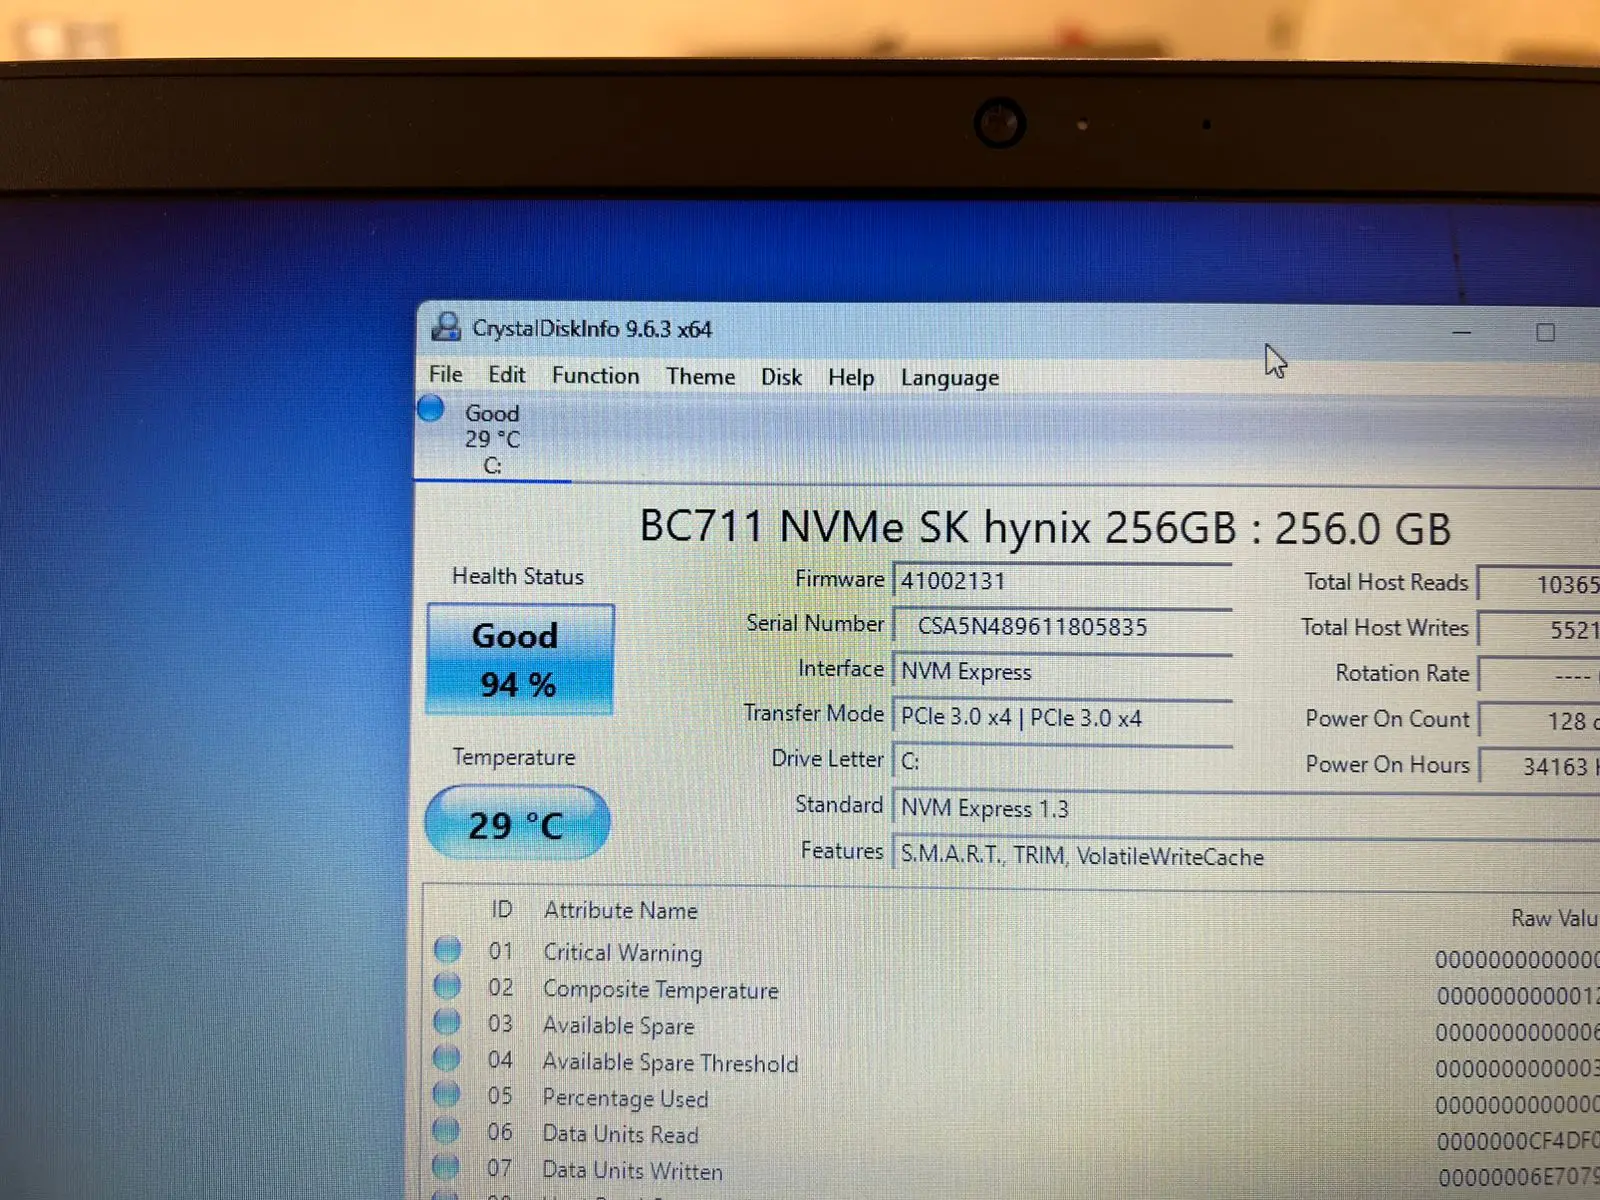Click the status dot for Percentage Used
Screen dimensions: 1600x1200
pyautogui.click(x=447, y=1093)
